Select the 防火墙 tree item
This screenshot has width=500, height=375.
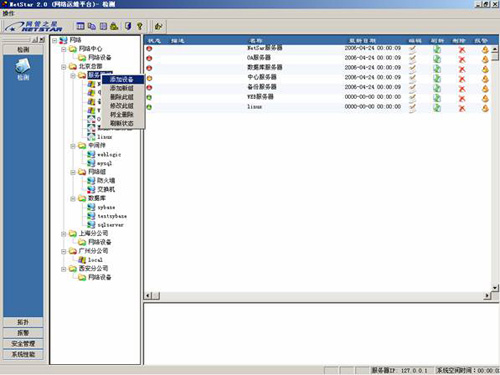coord(106,180)
